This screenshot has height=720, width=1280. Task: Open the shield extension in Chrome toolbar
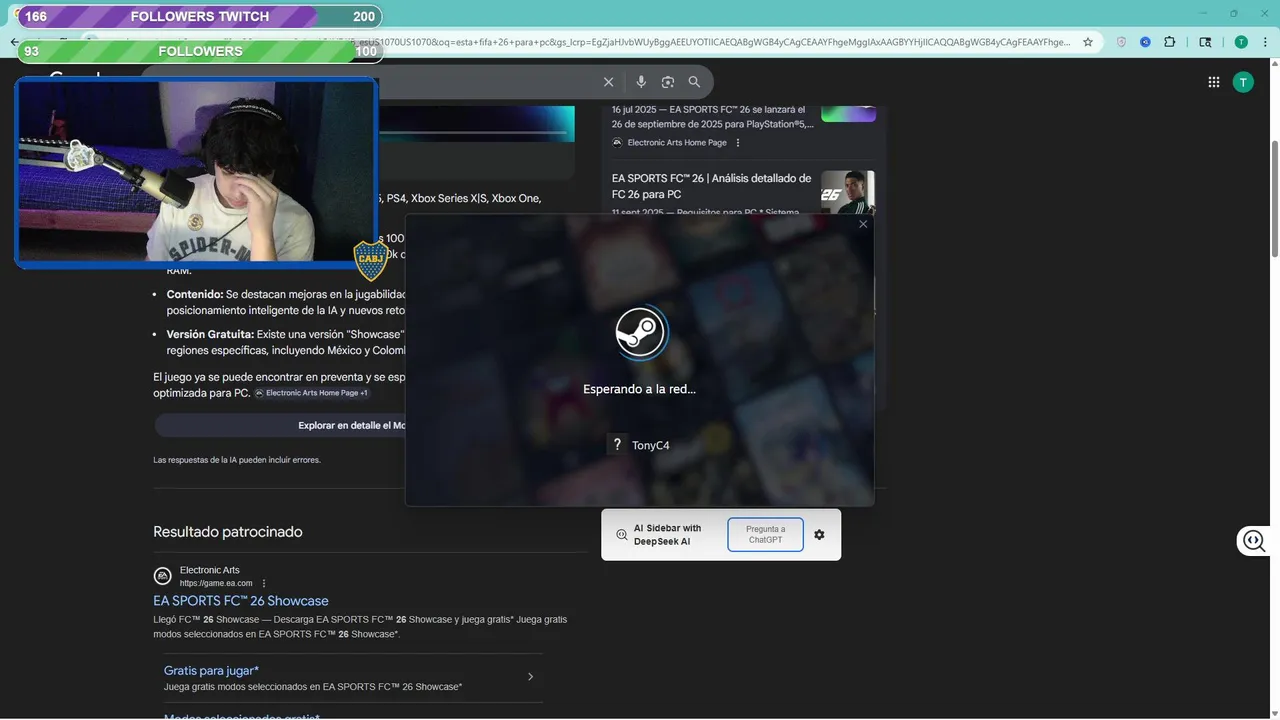point(1121,42)
